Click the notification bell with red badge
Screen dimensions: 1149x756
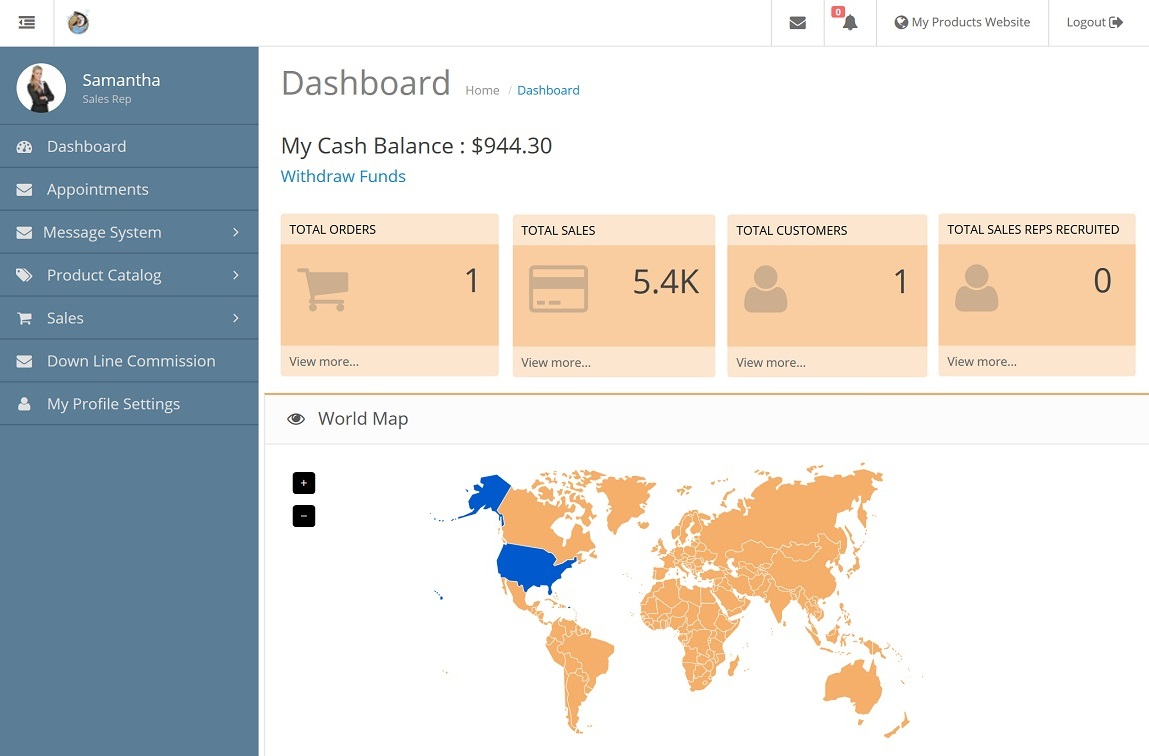coord(848,24)
